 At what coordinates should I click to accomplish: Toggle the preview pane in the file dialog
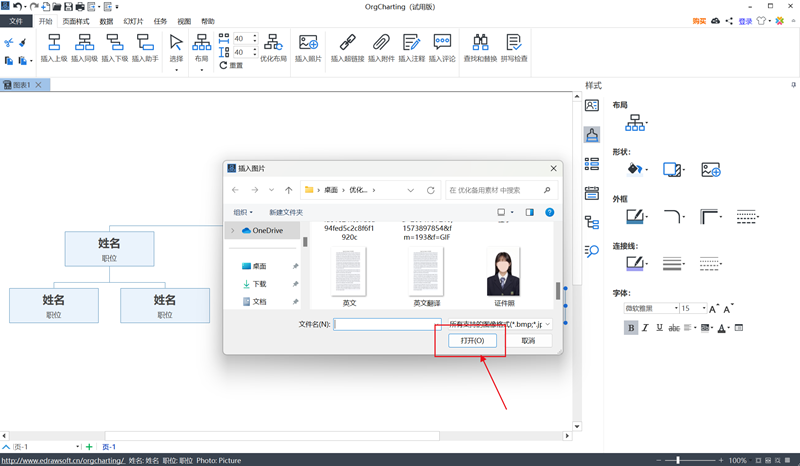click(x=530, y=212)
